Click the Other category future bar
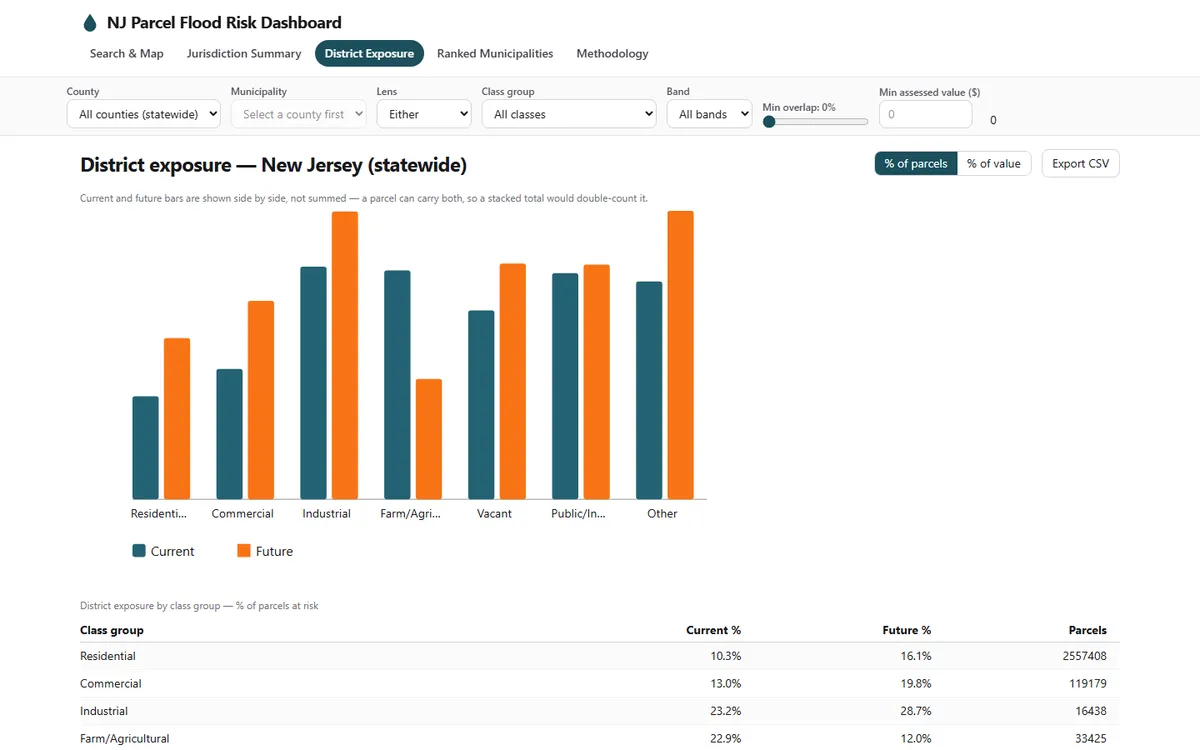The width and height of the screenshot is (1200, 750). click(681, 355)
